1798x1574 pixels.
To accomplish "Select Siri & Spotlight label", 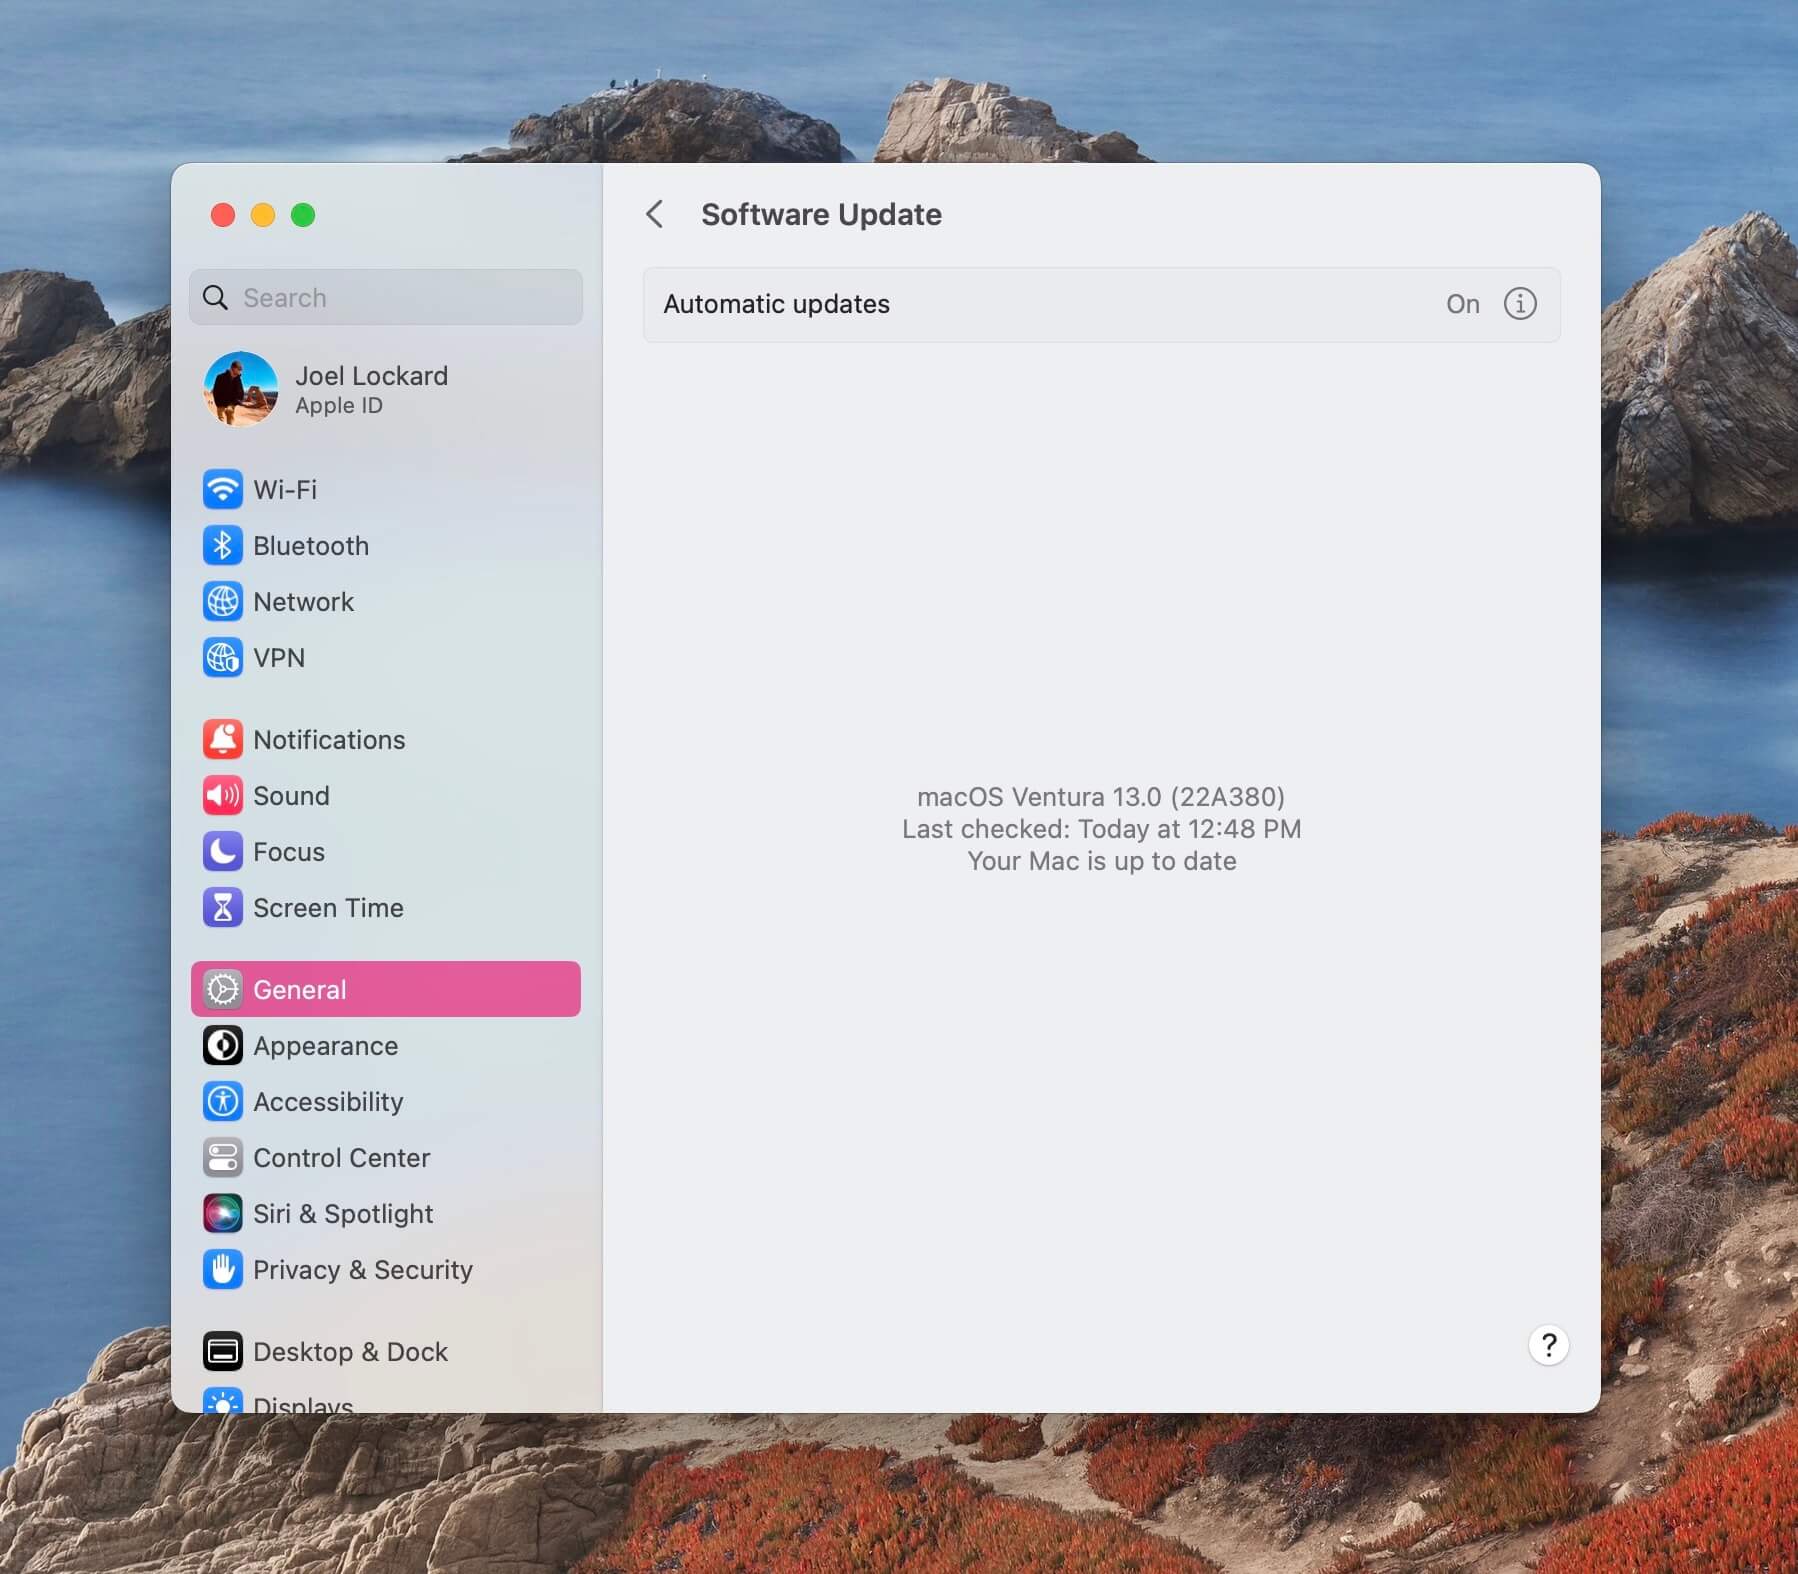I will (x=343, y=1214).
